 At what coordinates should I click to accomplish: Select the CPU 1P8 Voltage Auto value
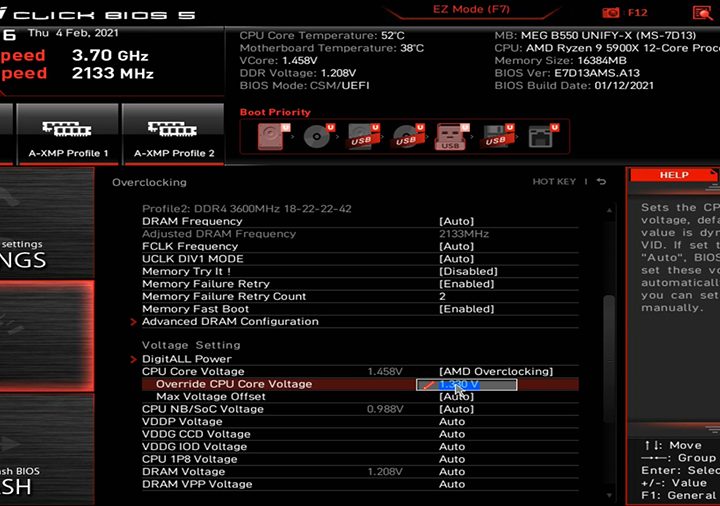(x=452, y=459)
